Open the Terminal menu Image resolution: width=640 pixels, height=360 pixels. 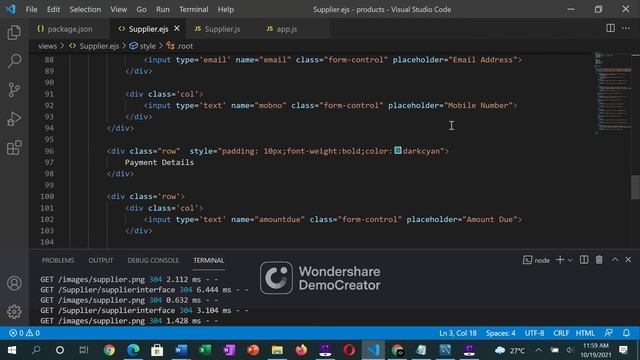(x=193, y=9)
